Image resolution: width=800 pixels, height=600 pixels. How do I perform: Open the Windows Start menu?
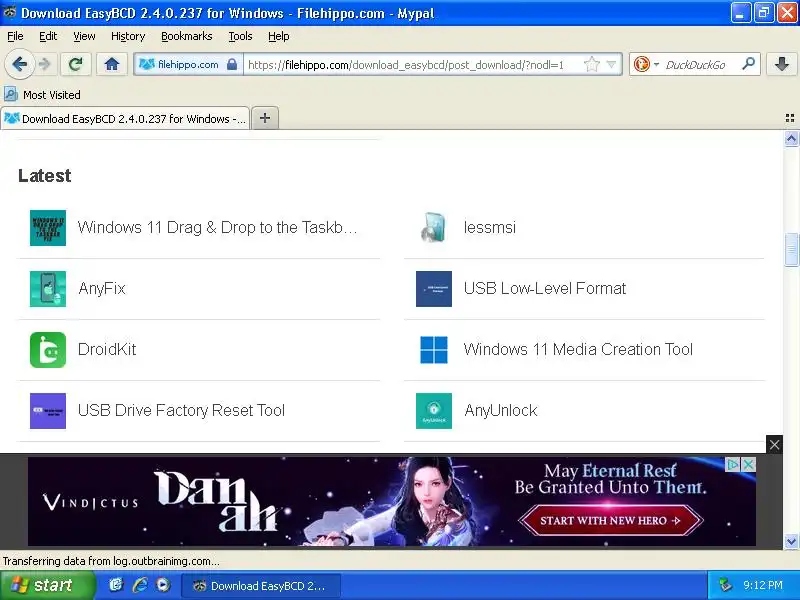point(48,585)
